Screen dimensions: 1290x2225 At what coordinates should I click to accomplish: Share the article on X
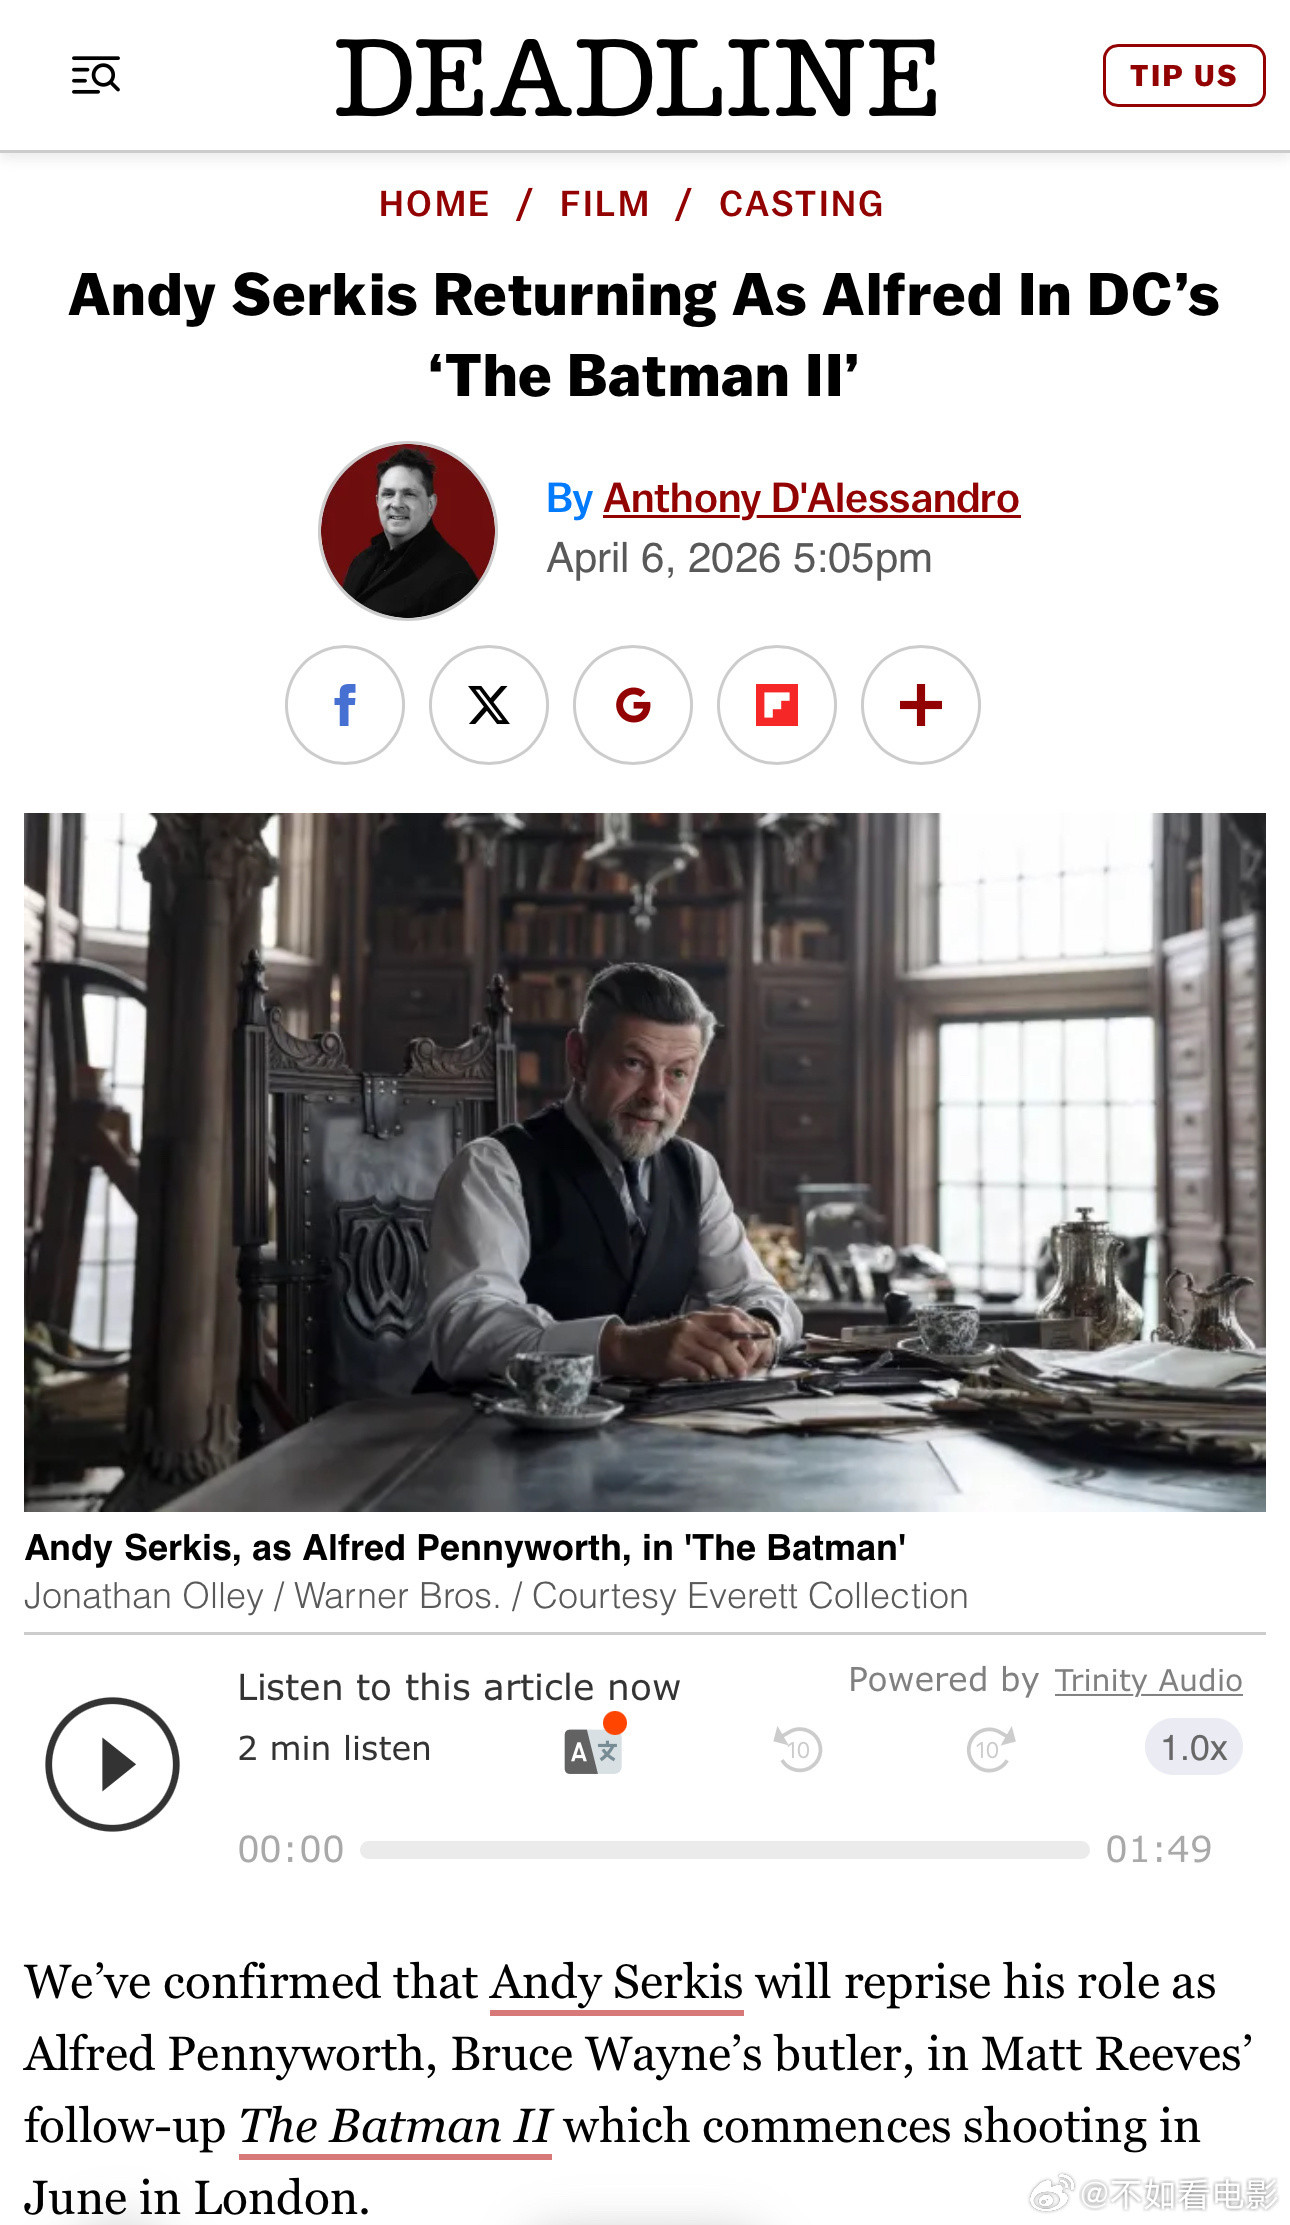point(489,705)
